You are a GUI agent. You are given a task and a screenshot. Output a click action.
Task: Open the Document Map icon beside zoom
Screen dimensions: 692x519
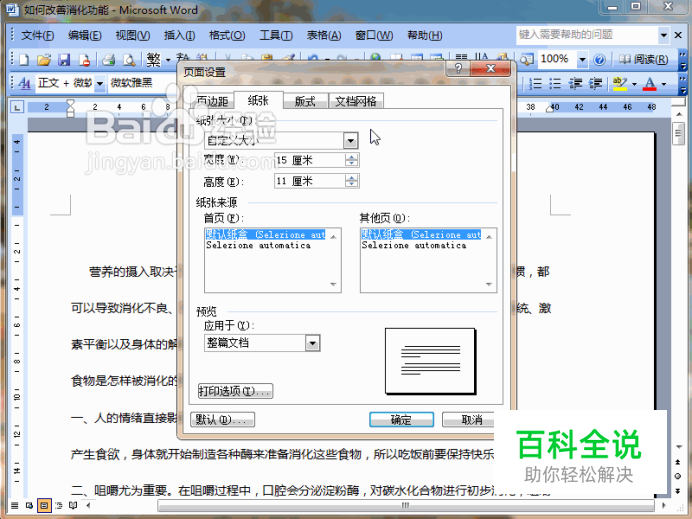pyautogui.click(x=527, y=59)
